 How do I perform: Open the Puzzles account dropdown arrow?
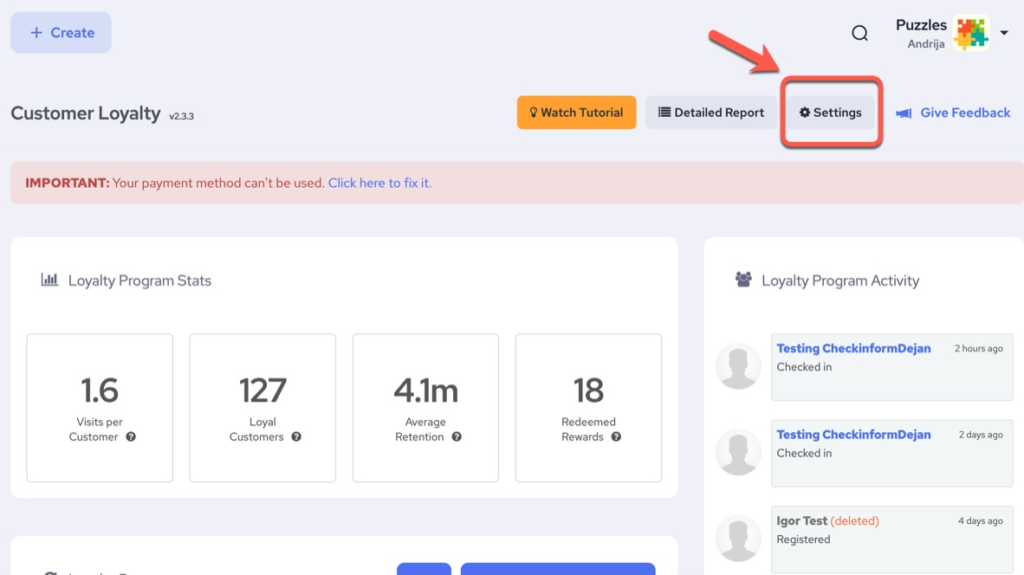click(1004, 33)
